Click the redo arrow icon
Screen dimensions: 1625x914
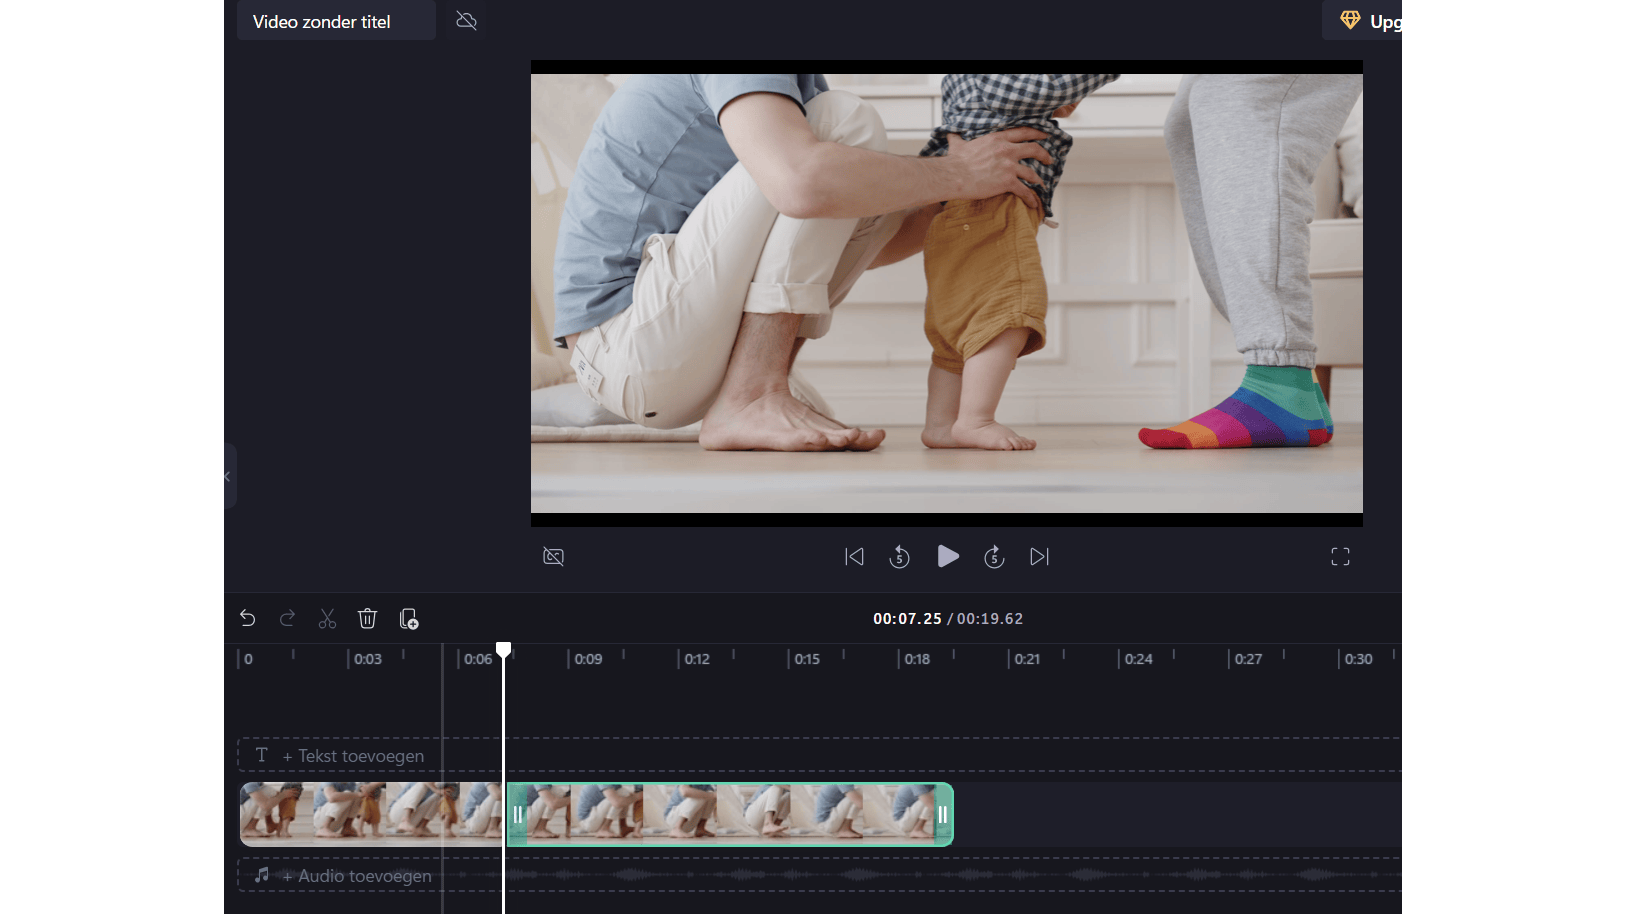[287, 619]
